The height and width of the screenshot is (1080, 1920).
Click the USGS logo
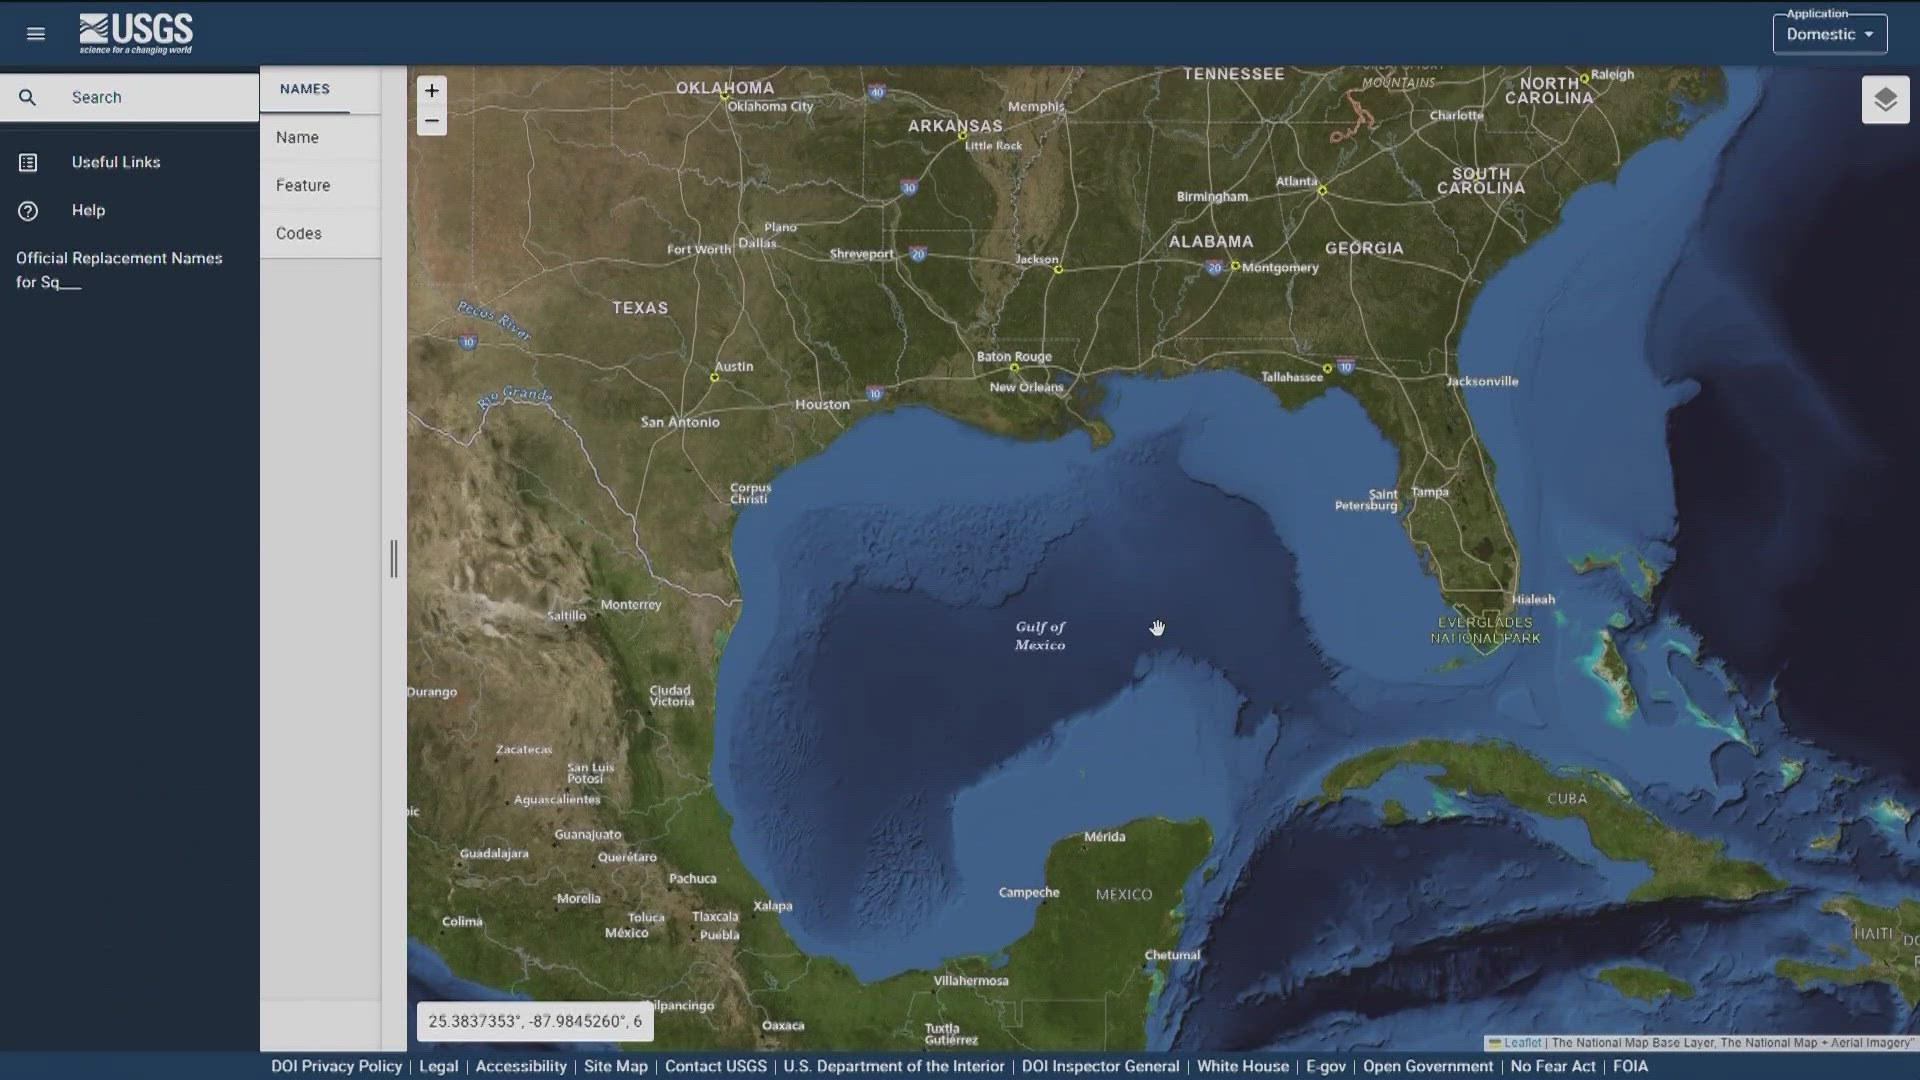(x=136, y=32)
